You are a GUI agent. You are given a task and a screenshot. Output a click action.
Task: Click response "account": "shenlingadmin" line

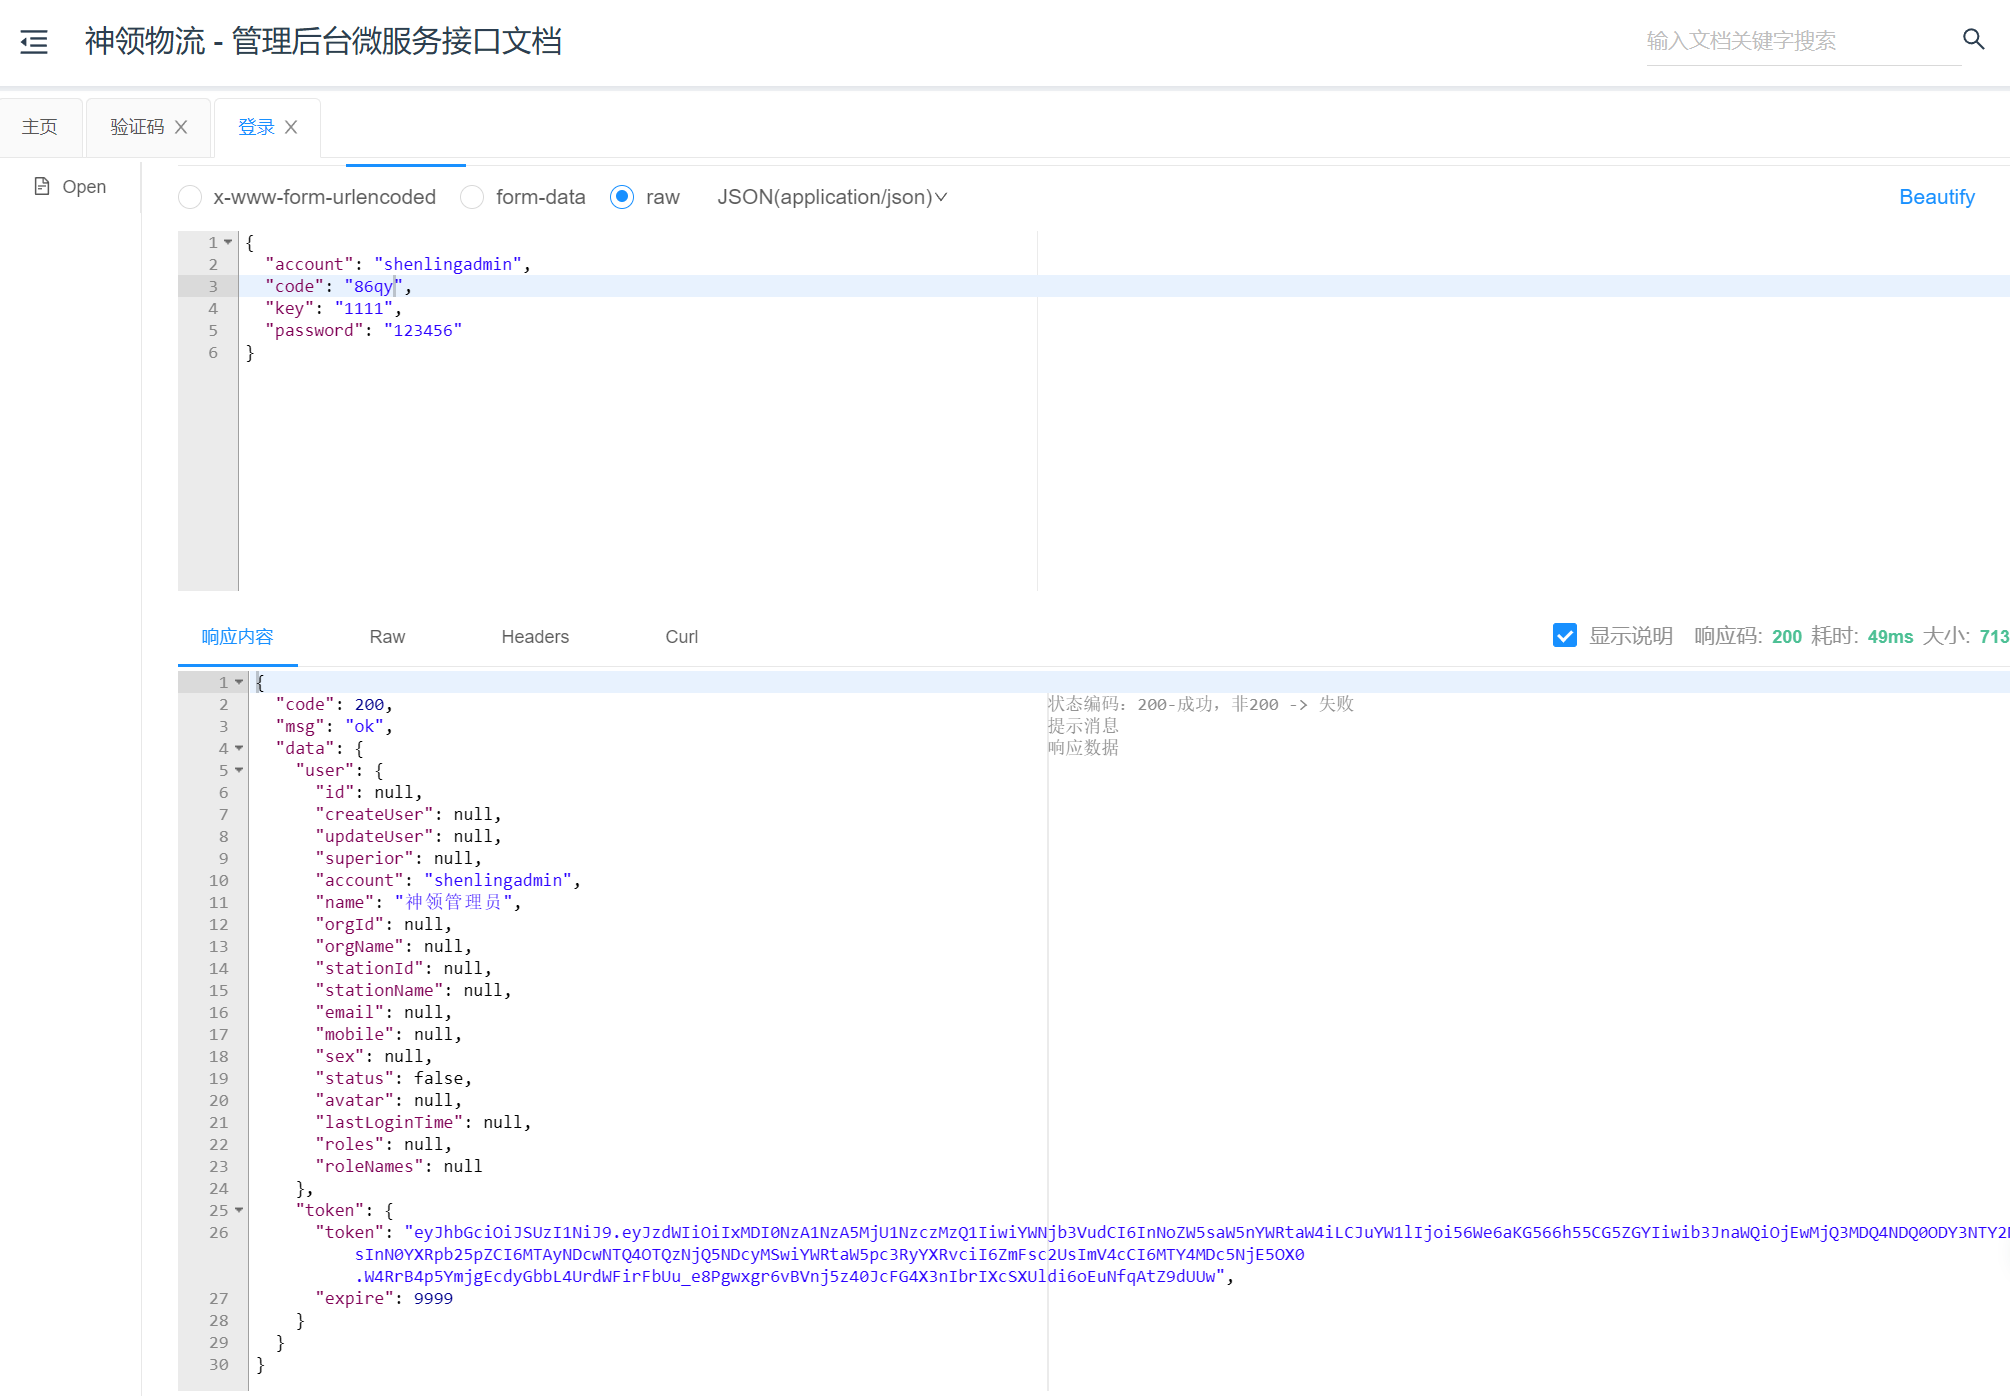pos(448,880)
